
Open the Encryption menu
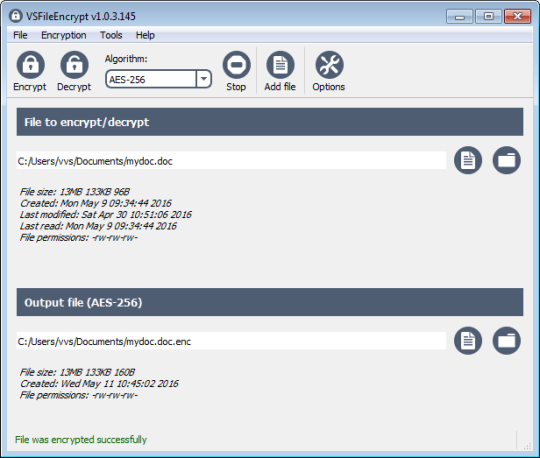pyautogui.click(x=64, y=35)
